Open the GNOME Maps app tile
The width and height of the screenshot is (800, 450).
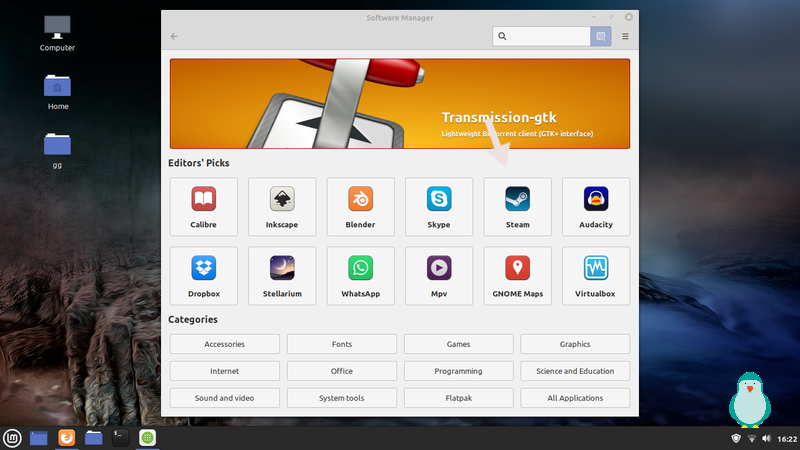pyautogui.click(x=517, y=276)
